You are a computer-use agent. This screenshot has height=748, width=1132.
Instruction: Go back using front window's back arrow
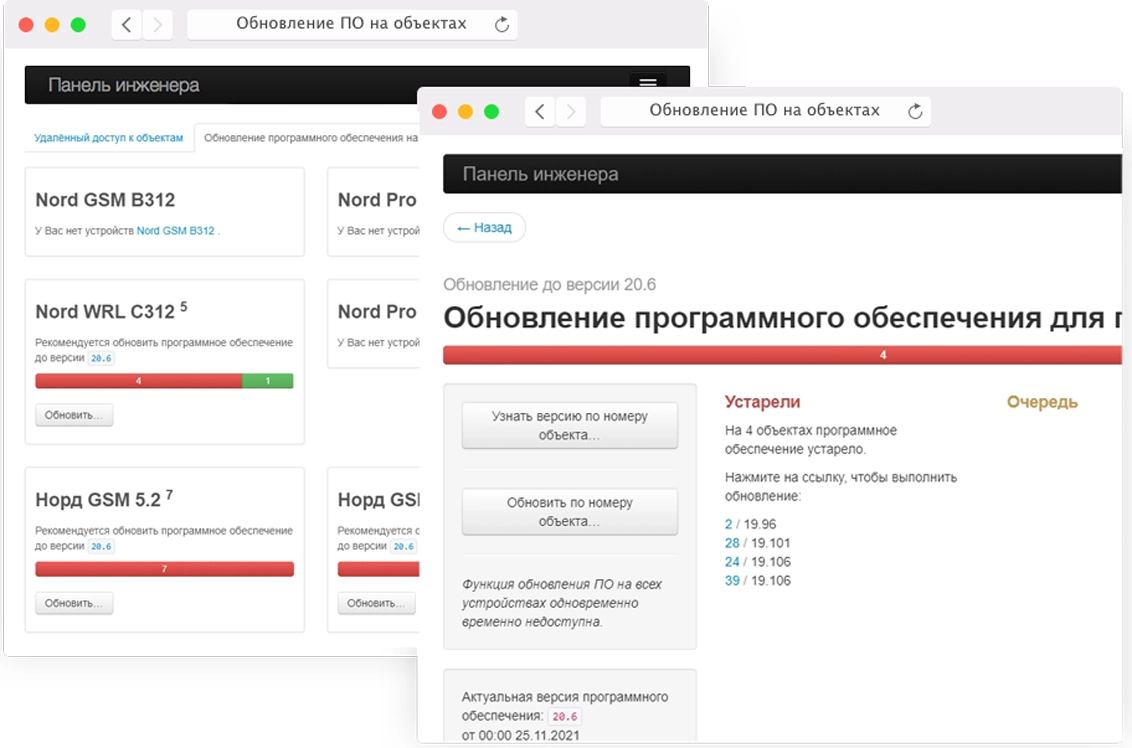tap(540, 111)
